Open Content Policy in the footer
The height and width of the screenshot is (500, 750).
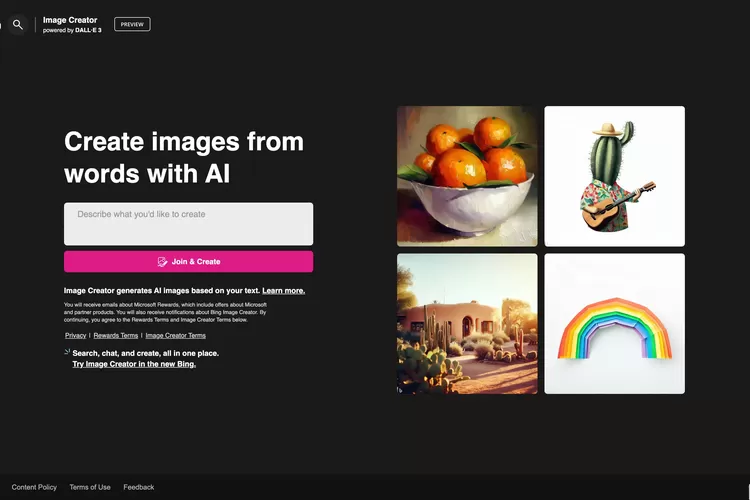click(34, 487)
